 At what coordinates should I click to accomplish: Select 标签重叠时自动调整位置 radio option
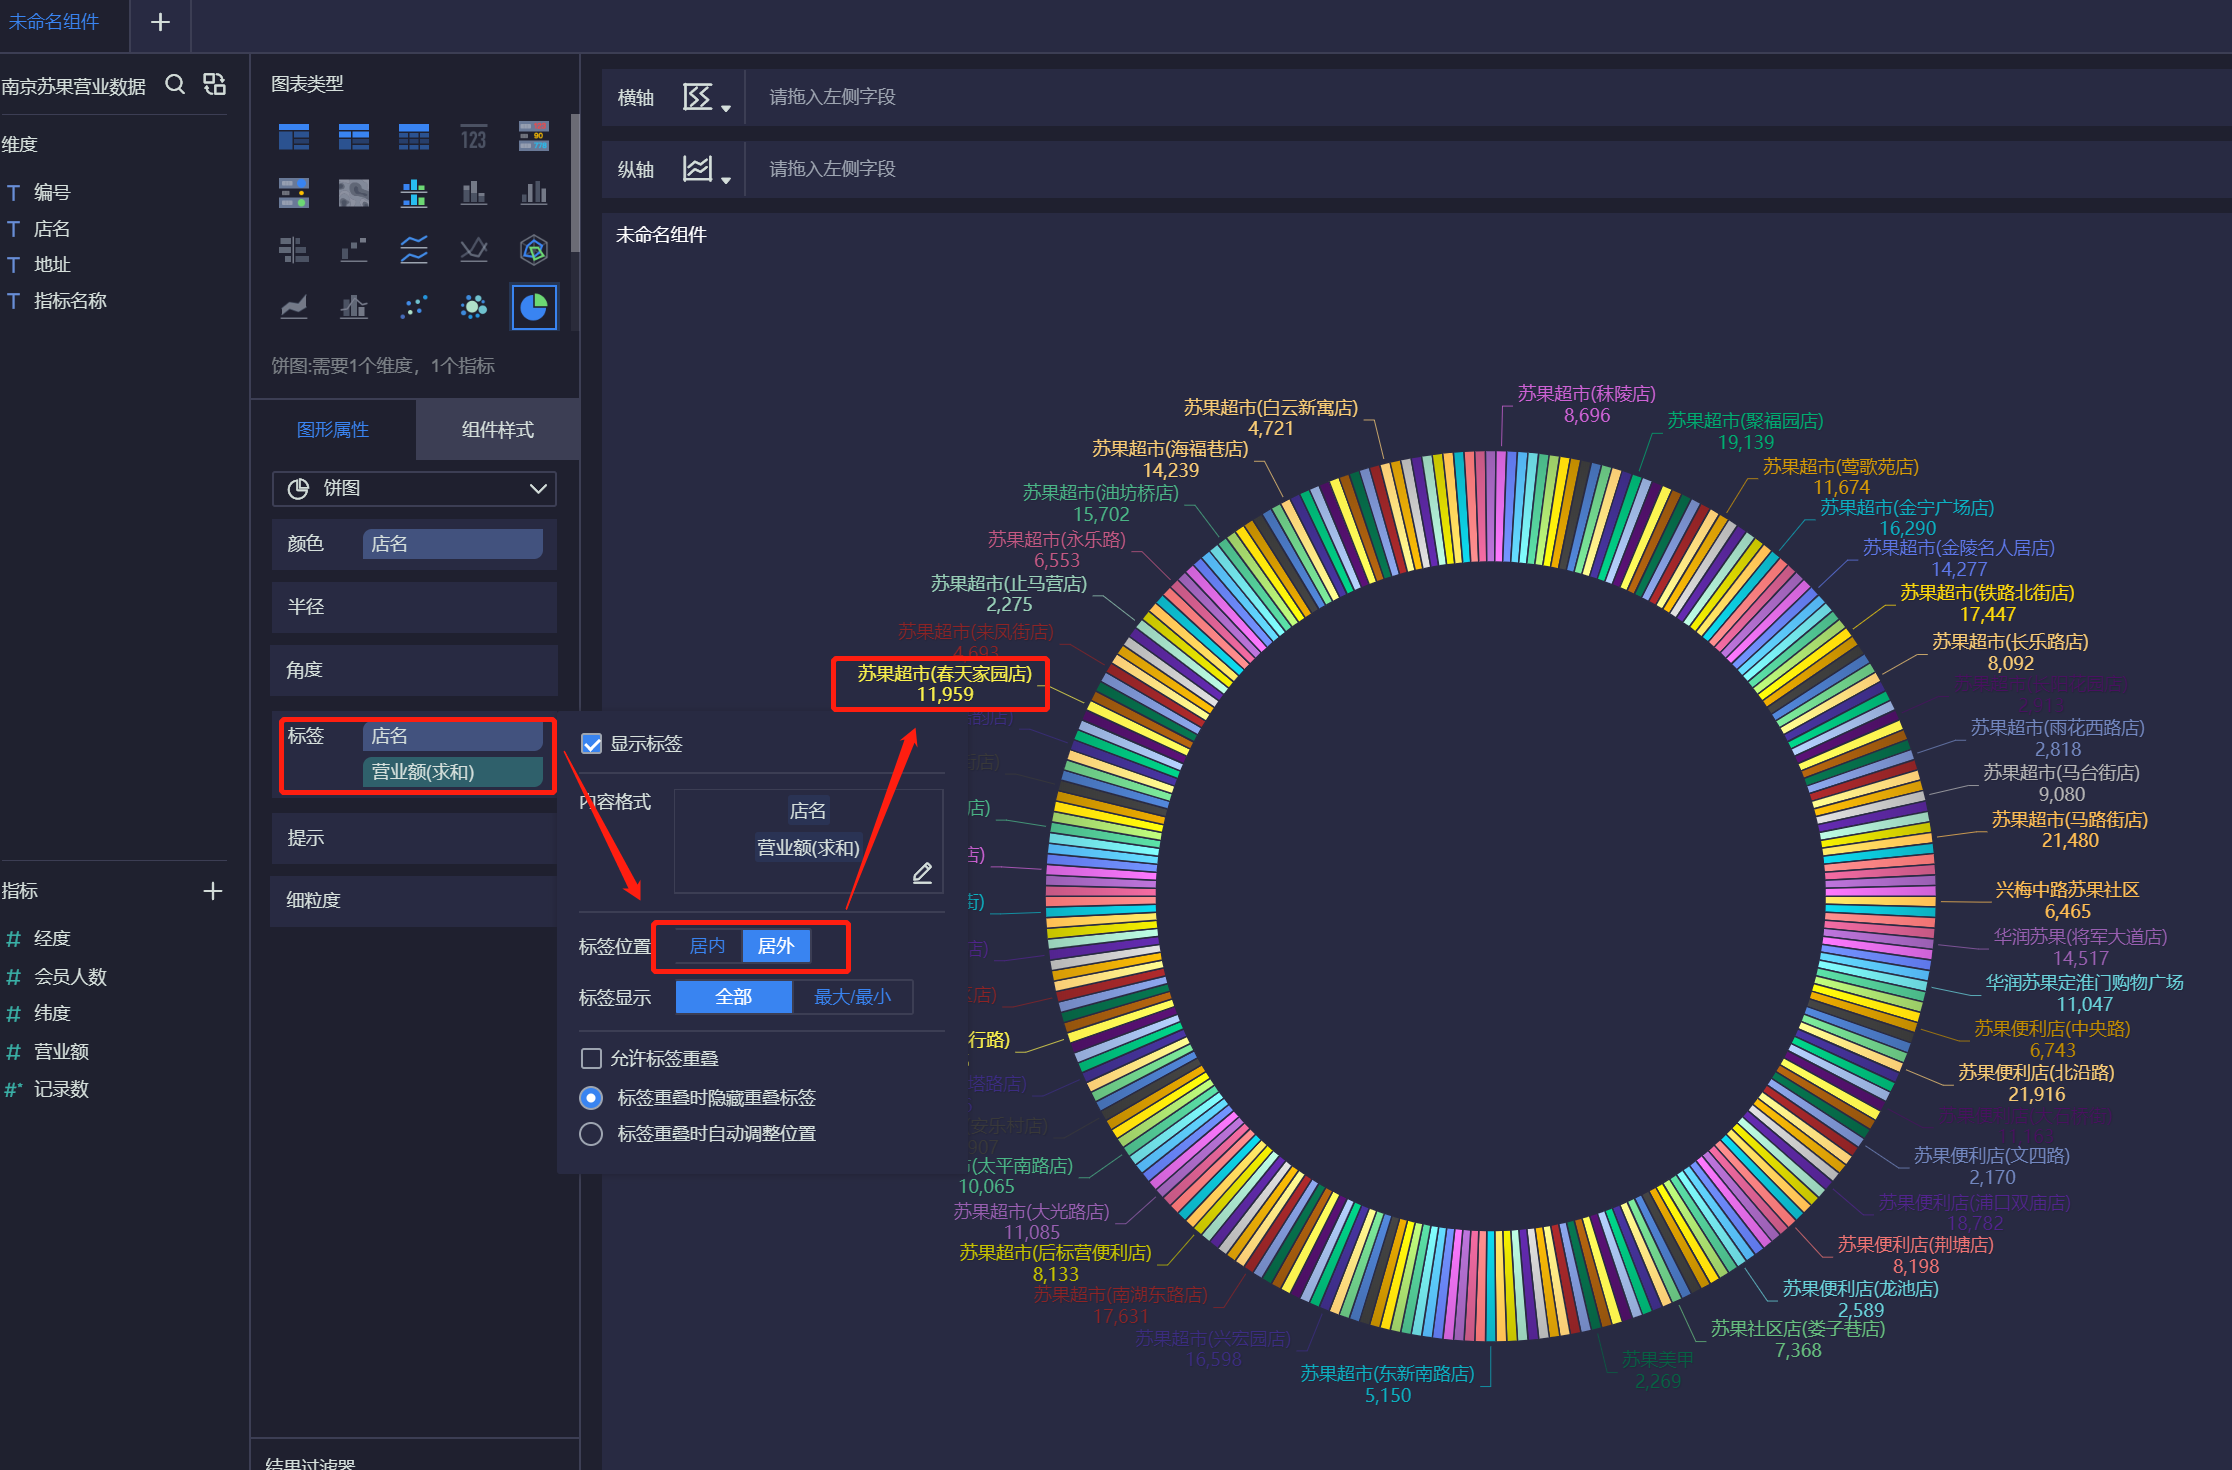tap(591, 1134)
